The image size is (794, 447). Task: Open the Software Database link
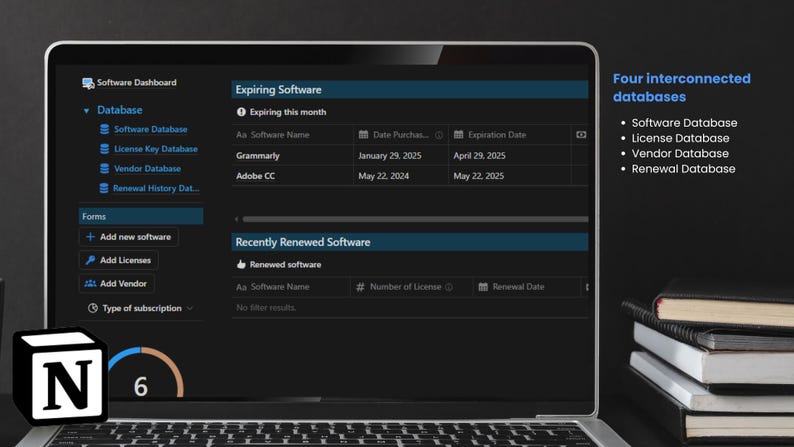pyautogui.click(x=150, y=129)
